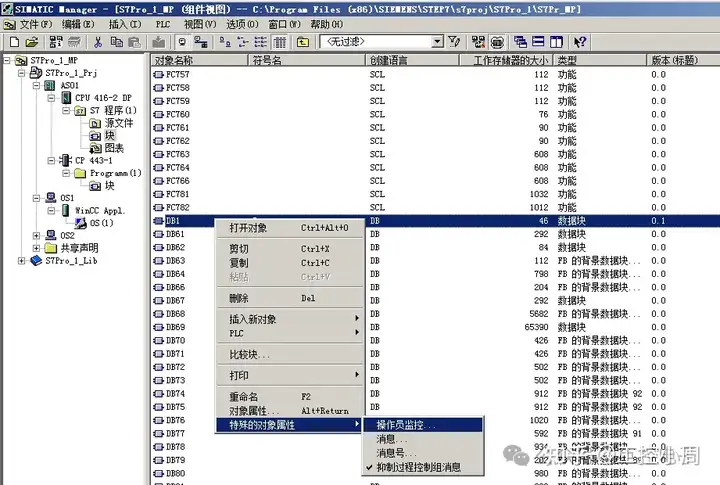The width and height of the screenshot is (720, 485).
Task: Expand the S7Pro_1_Lib library node
Action: coord(22,260)
